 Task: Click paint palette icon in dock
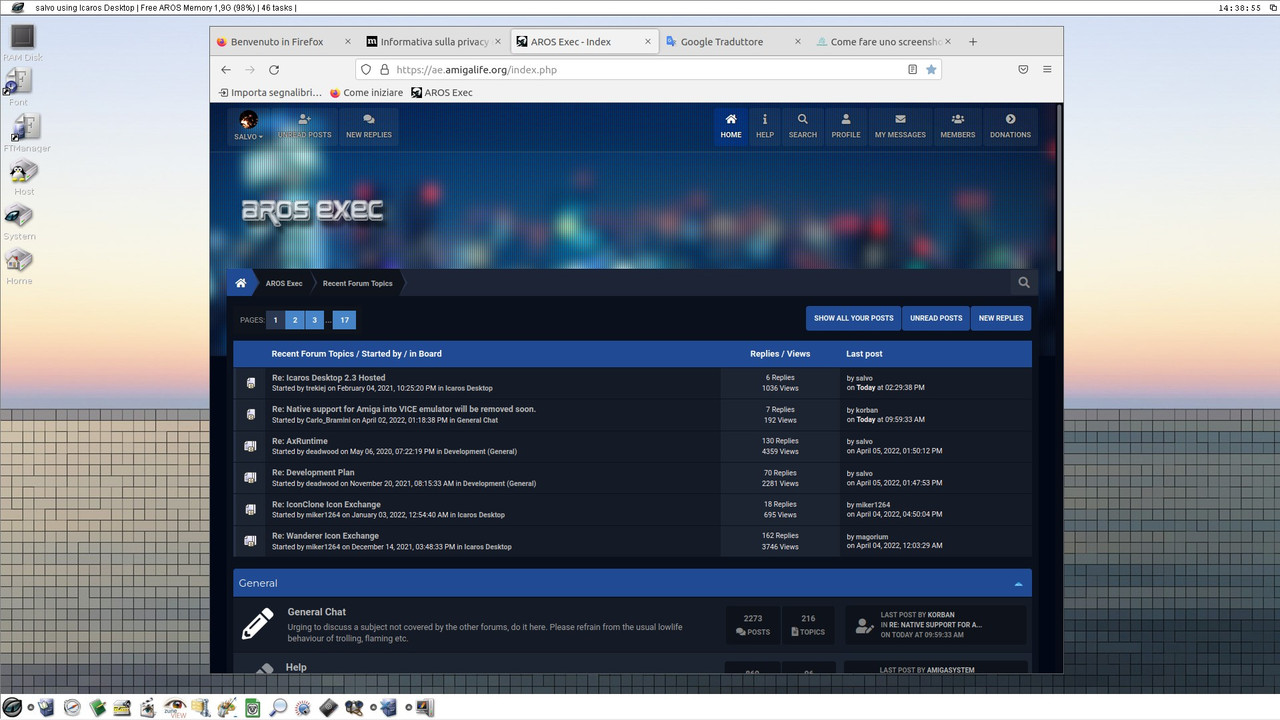point(227,707)
